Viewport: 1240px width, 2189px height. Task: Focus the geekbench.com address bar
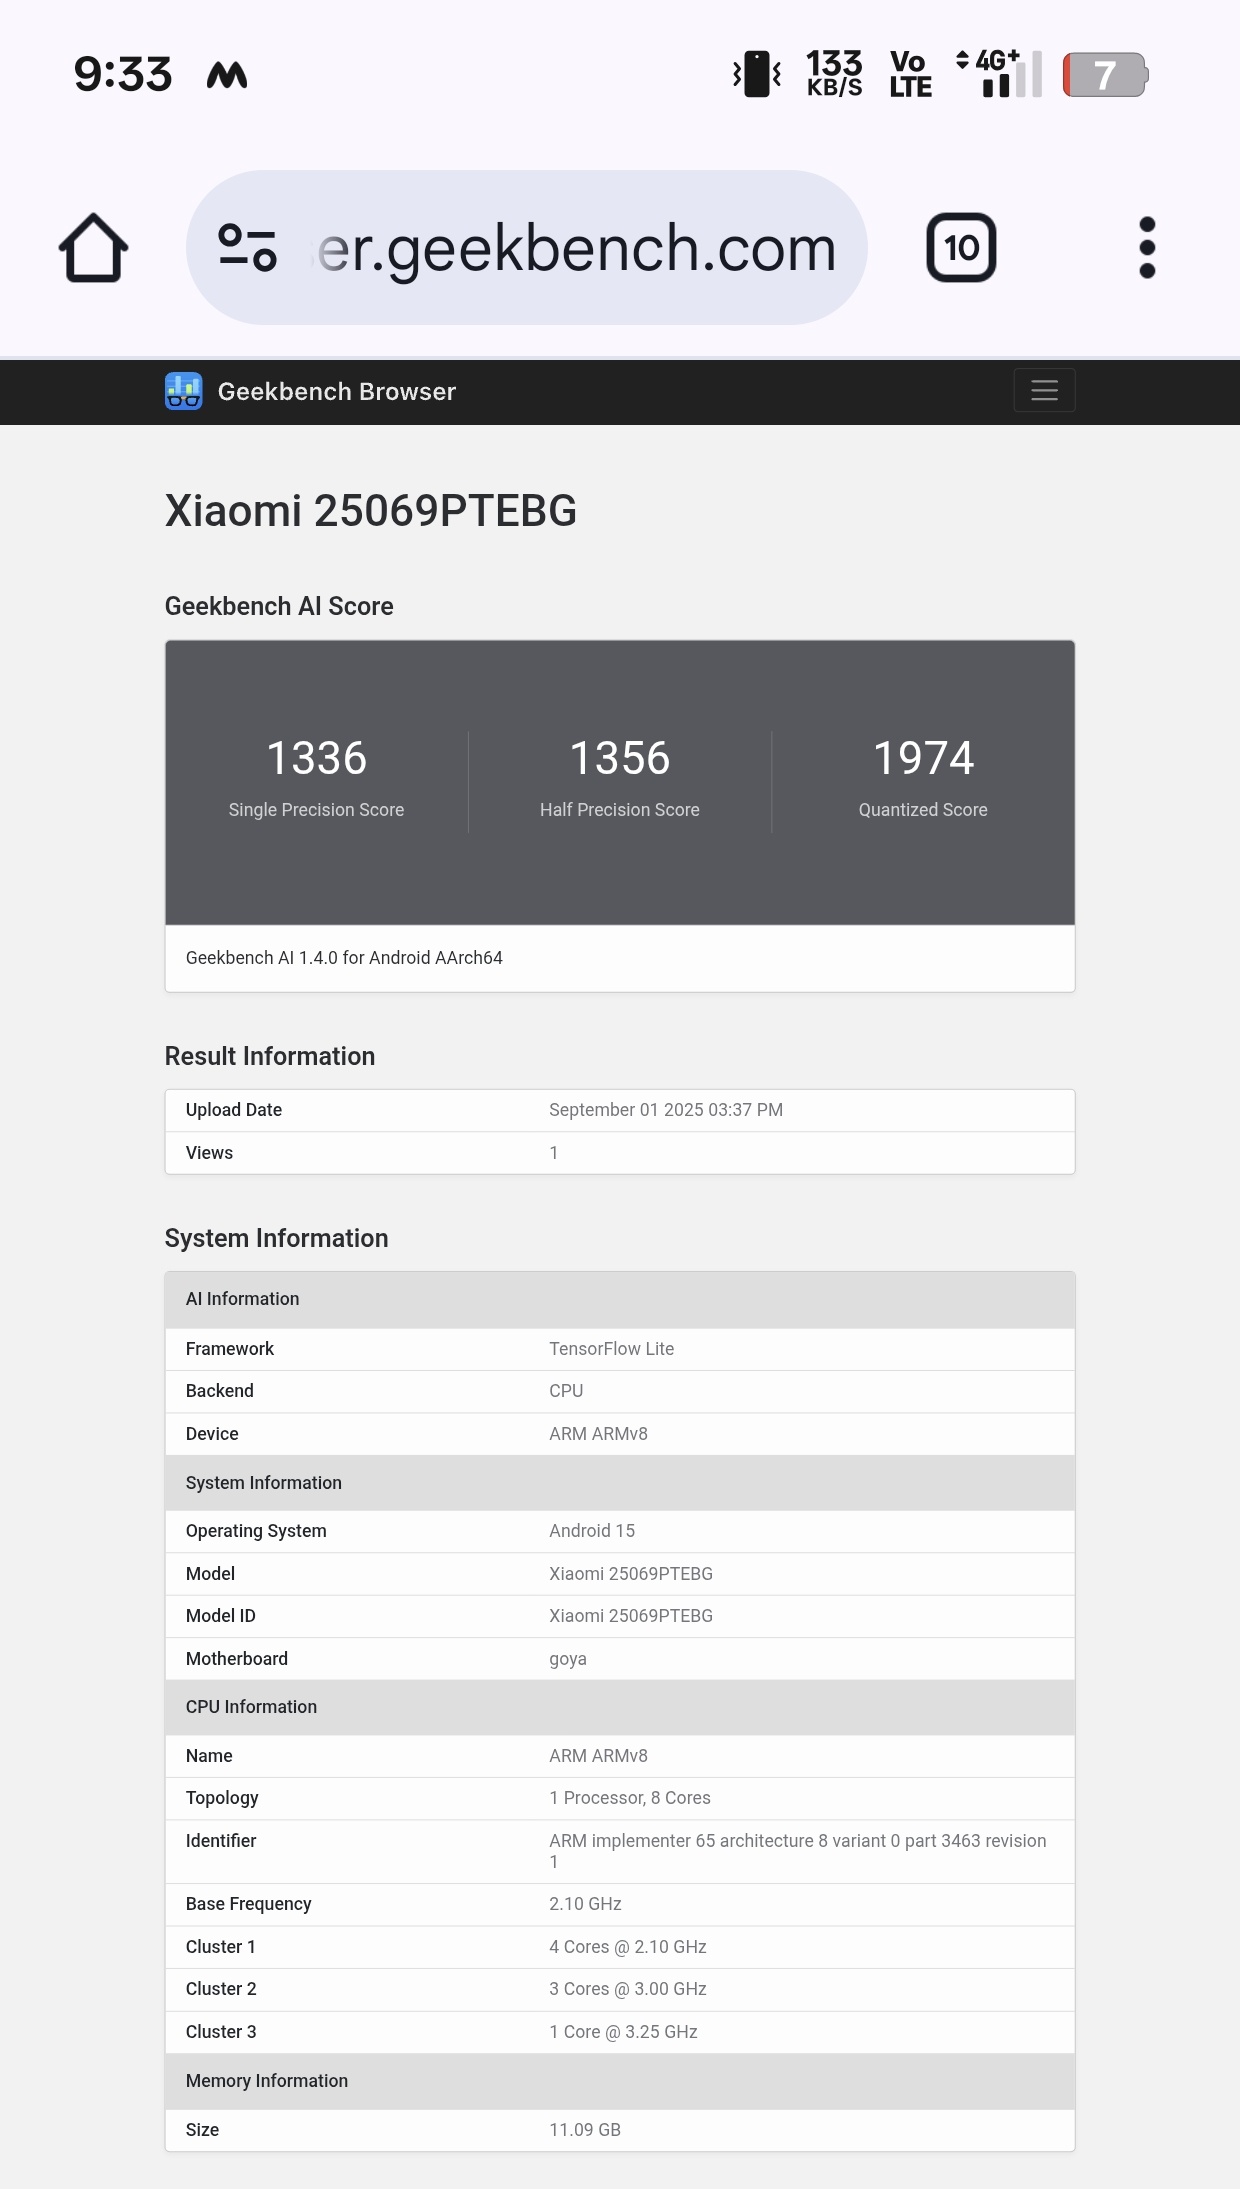[575, 248]
